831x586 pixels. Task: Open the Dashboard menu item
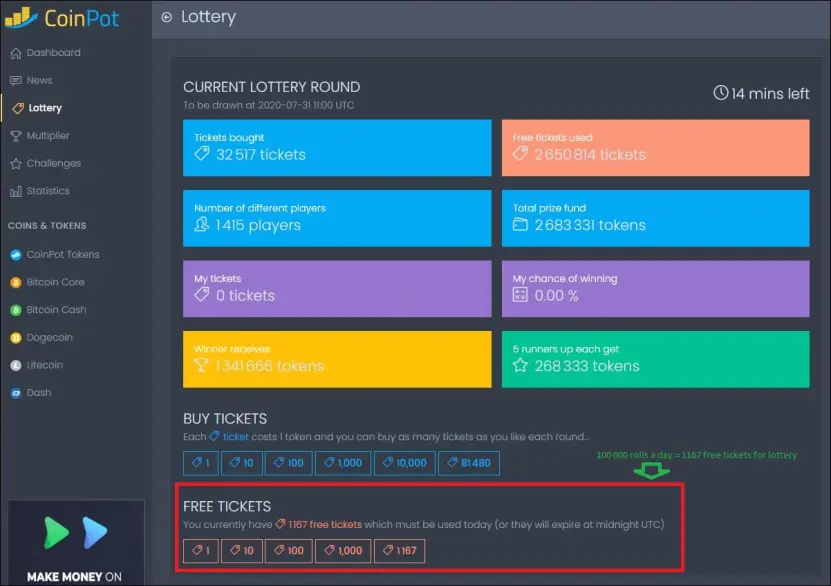click(54, 53)
